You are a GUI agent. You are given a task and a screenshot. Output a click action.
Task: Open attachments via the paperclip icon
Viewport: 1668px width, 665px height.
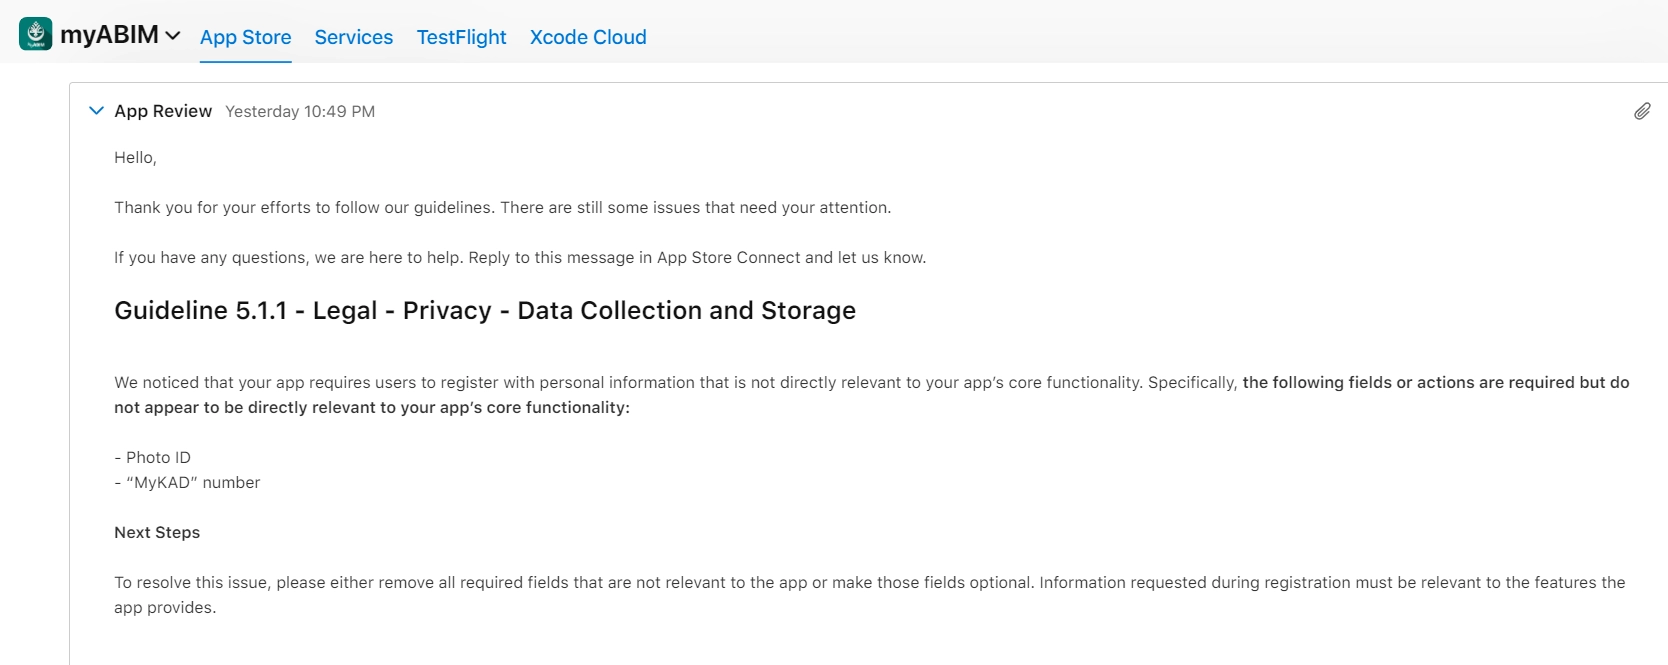point(1642,111)
